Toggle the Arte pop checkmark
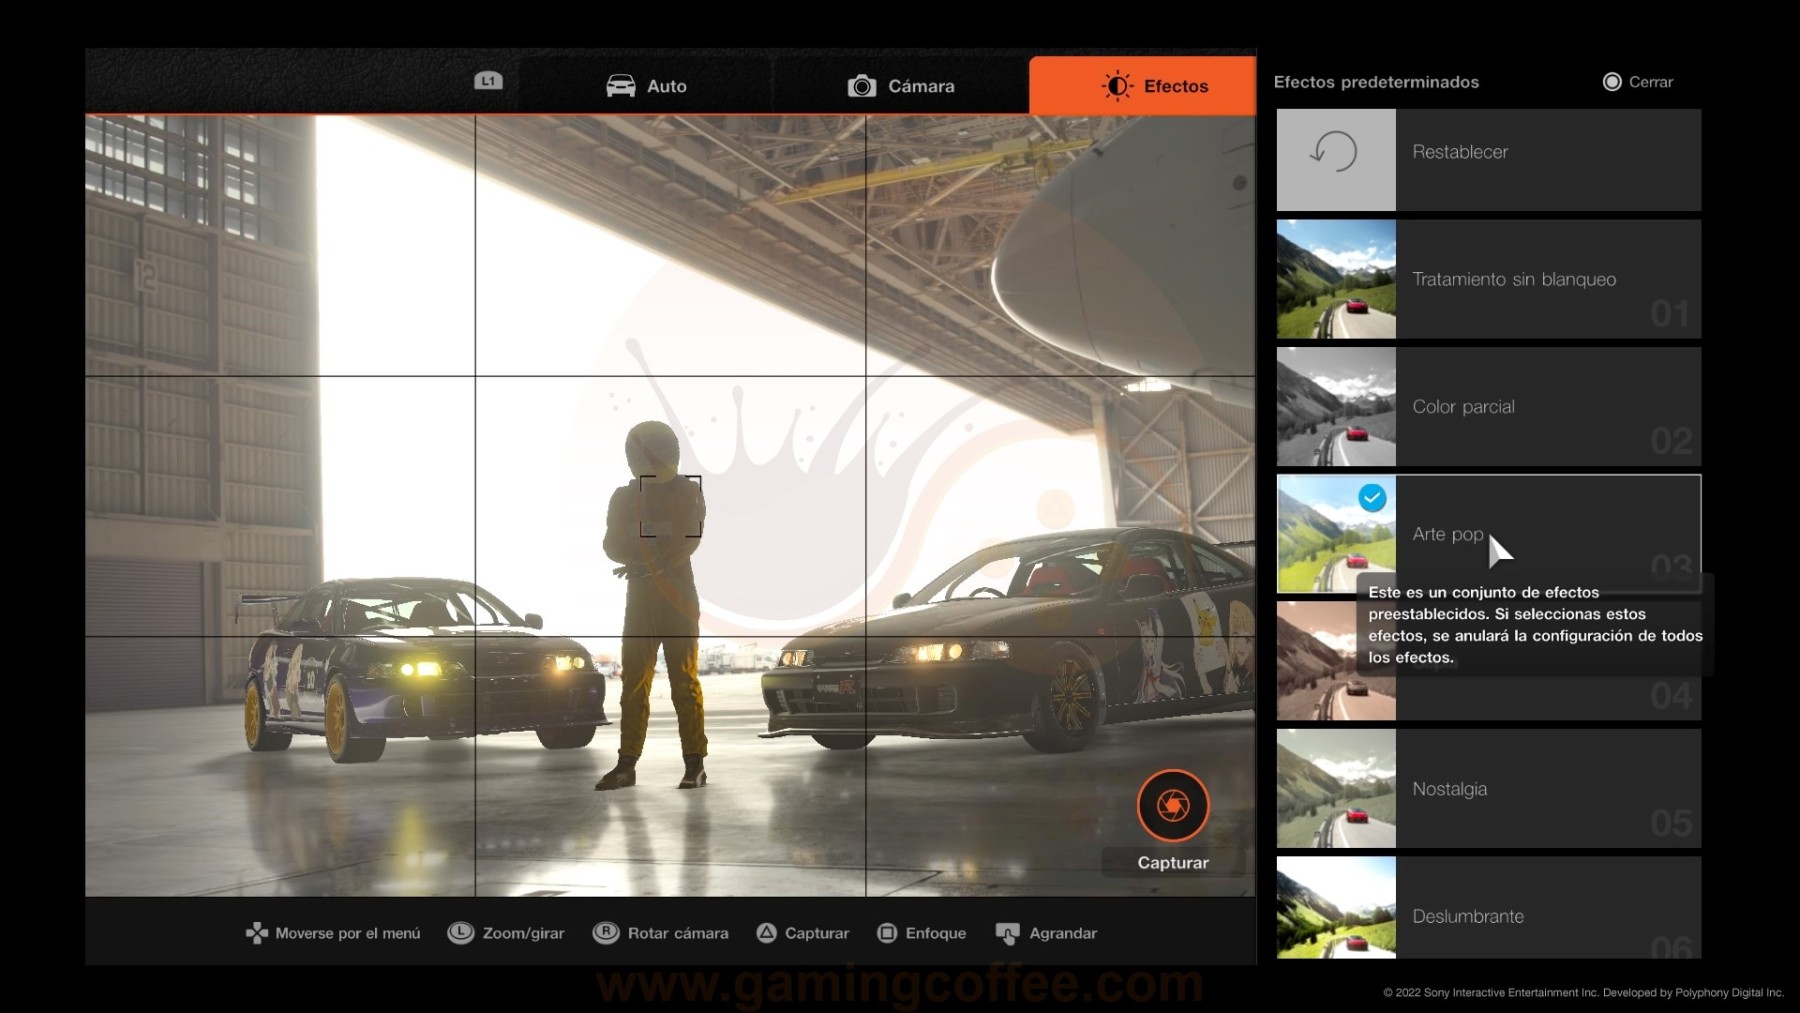Viewport: 1800px width, 1013px height. pos(1373,497)
